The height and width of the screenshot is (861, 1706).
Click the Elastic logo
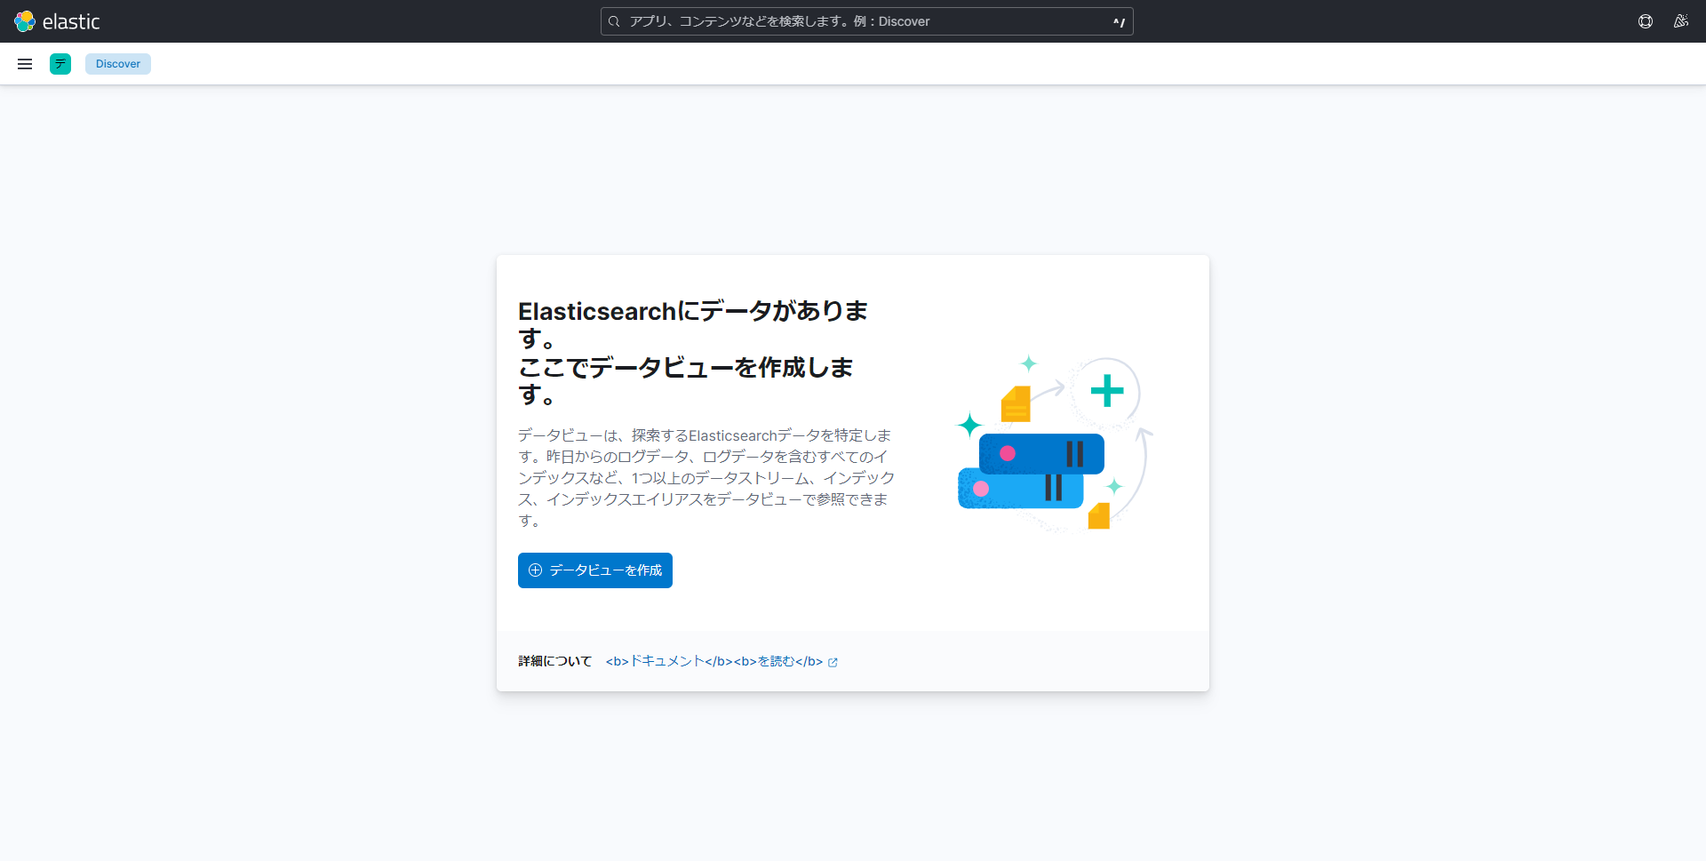click(57, 21)
